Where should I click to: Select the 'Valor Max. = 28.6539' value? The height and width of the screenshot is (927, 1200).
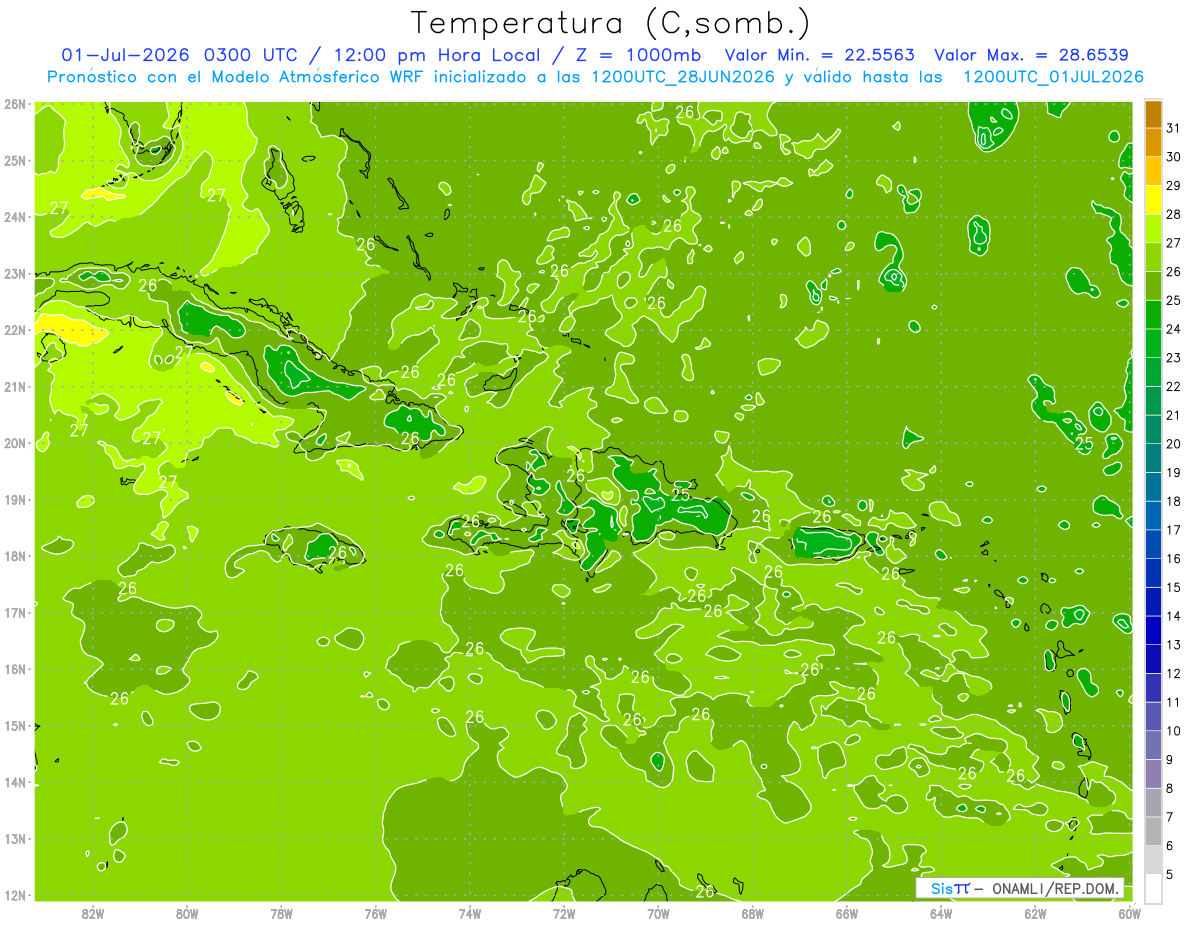tap(1031, 54)
